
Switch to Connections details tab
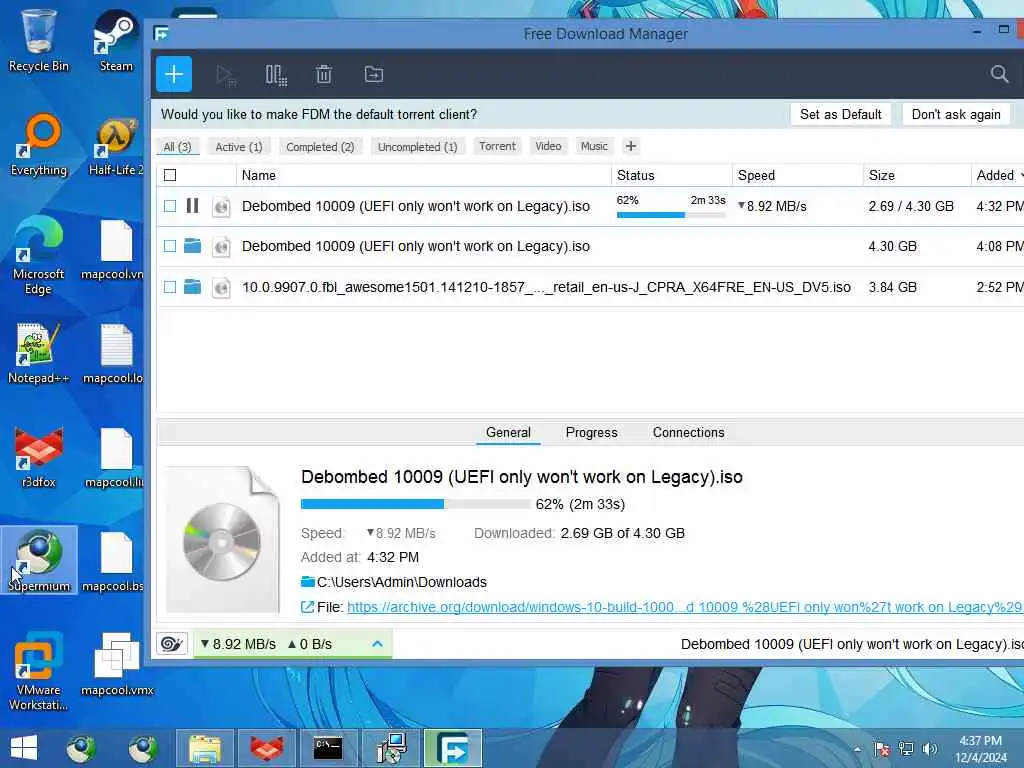coord(688,432)
